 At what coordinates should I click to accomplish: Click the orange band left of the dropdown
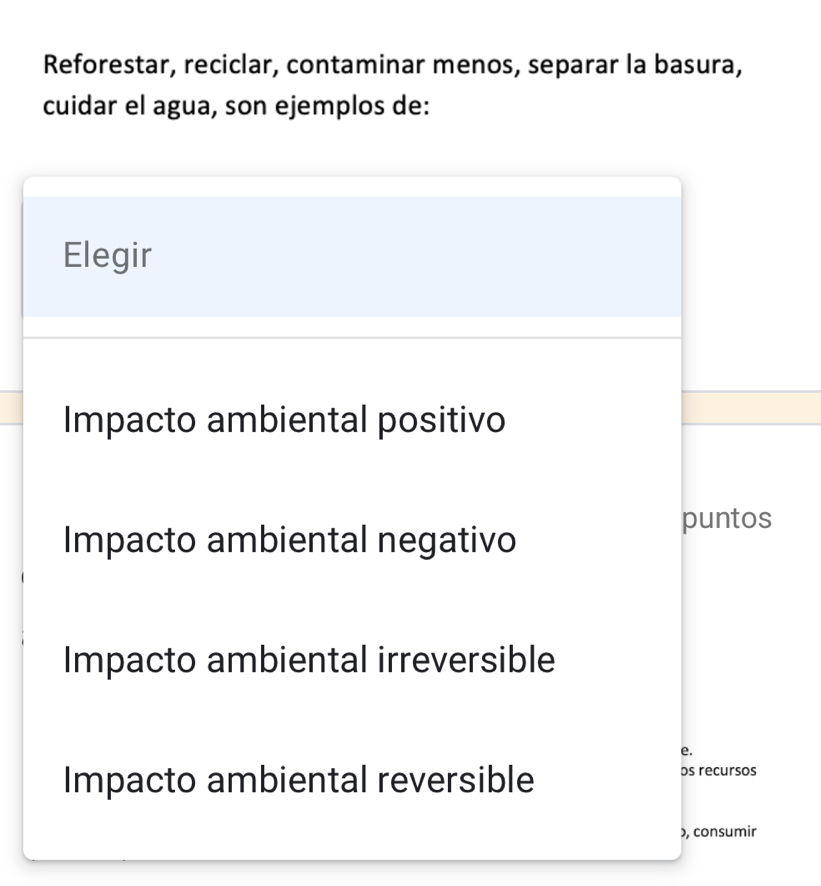tap(10, 408)
